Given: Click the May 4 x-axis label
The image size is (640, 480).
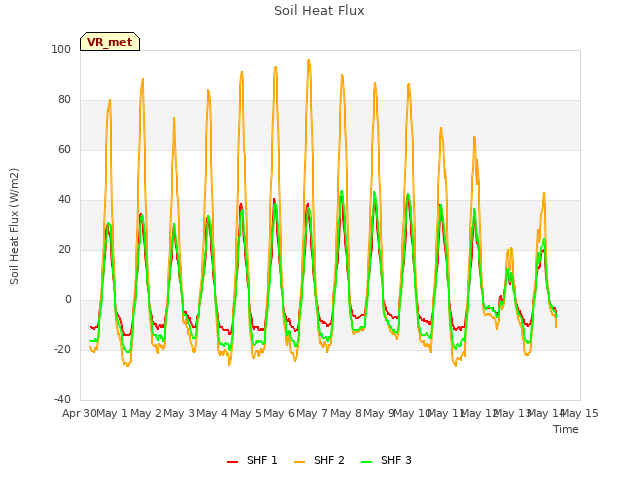Looking at the screenshot, I should click(212, 413).
